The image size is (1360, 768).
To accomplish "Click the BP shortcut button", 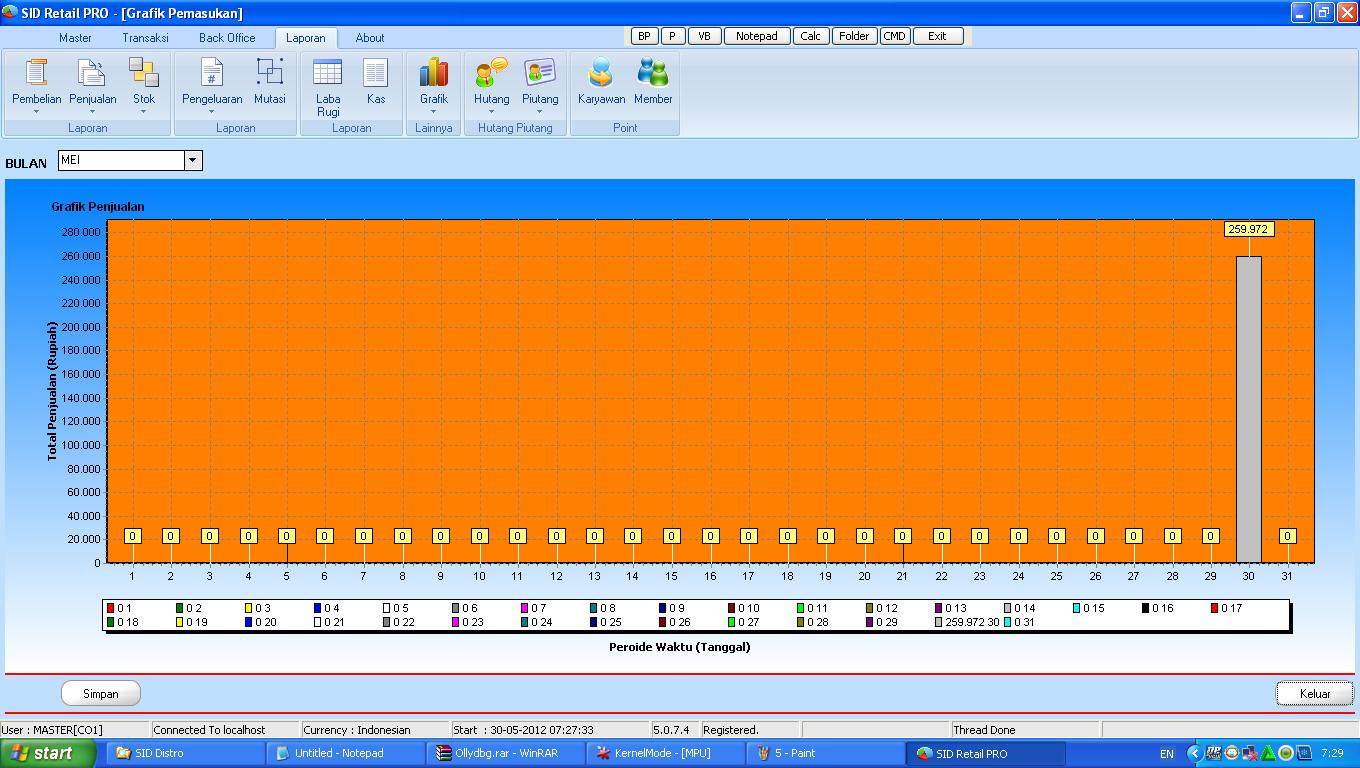I will 644,36.
